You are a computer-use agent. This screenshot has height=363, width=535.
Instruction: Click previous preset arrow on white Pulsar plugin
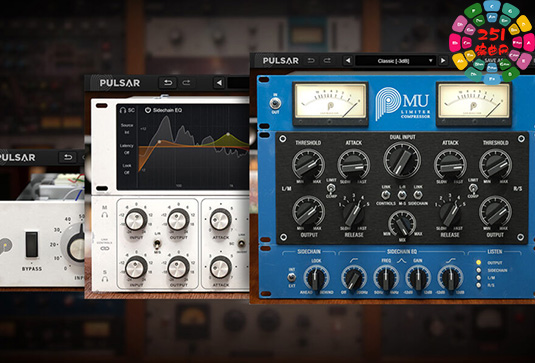click(x=219, y=83)
